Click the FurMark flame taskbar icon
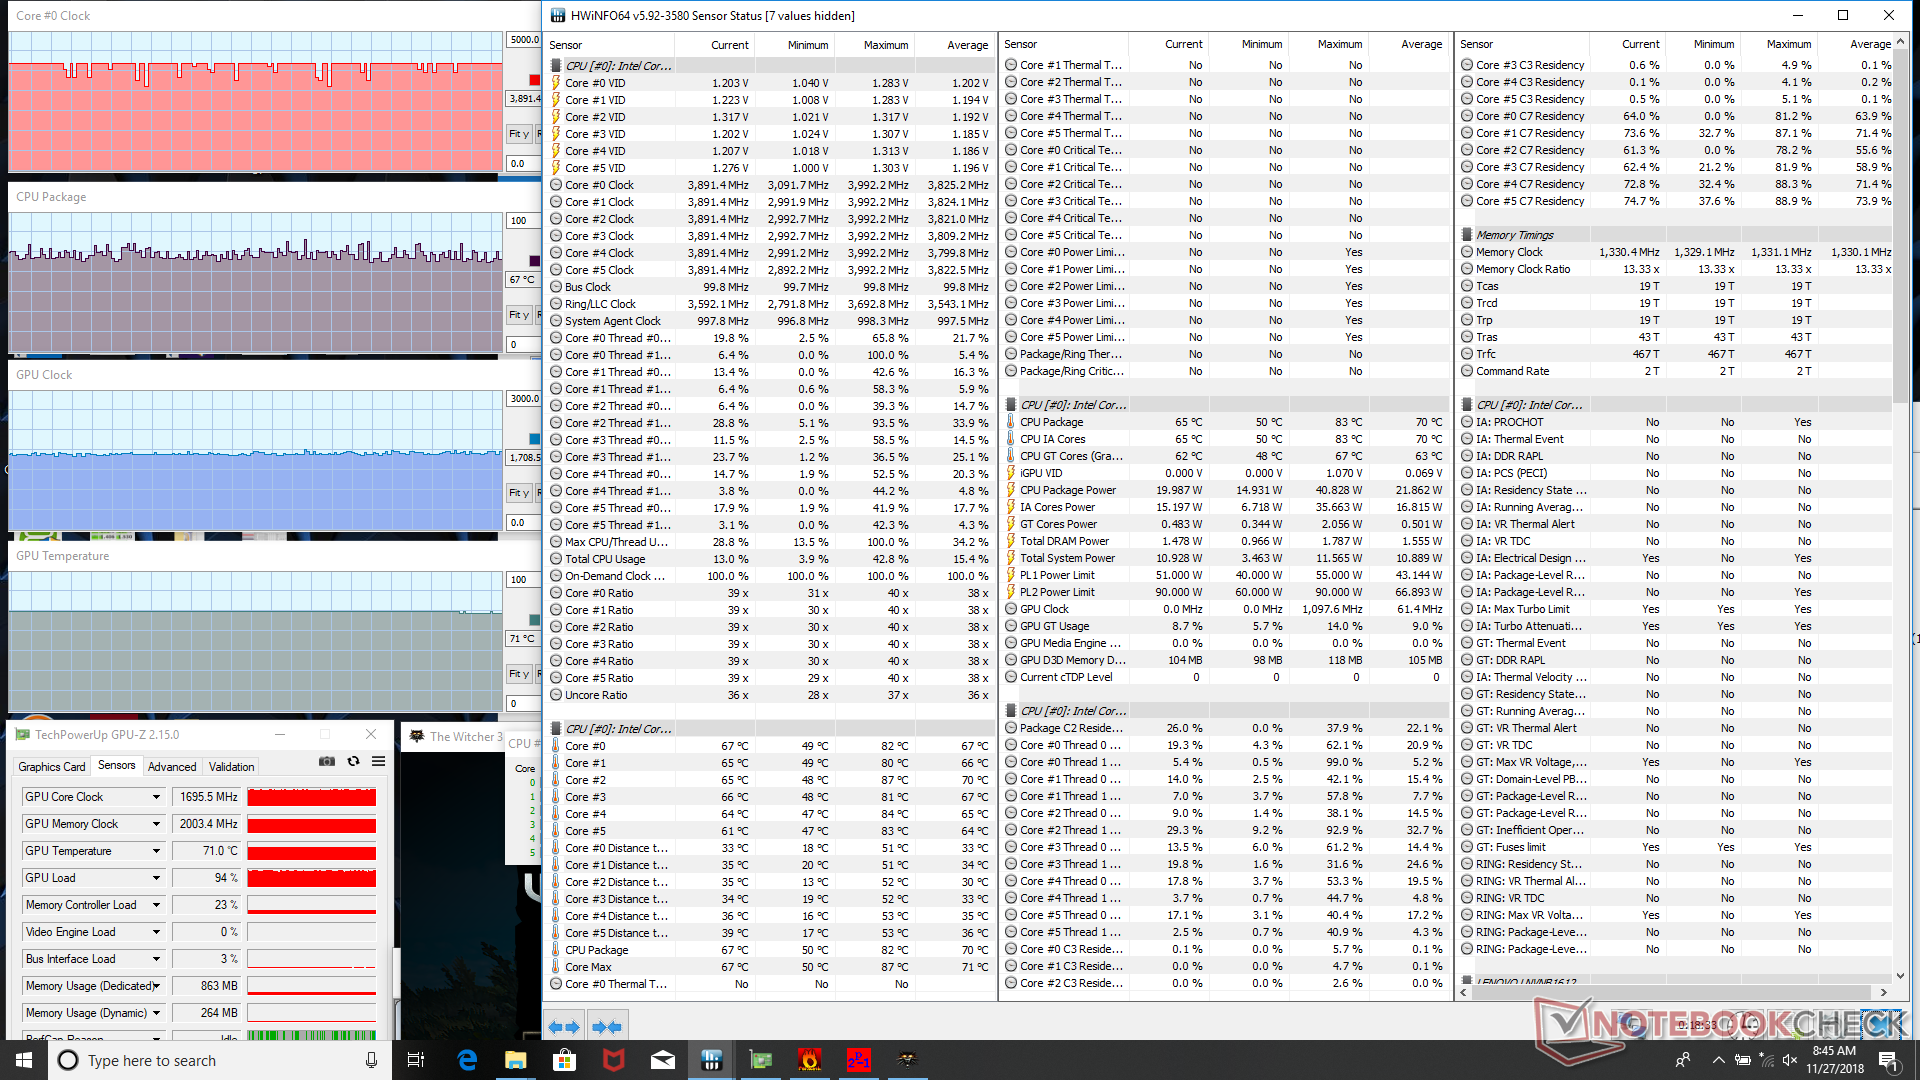 pyautogui.click(x=810, y=1060)
